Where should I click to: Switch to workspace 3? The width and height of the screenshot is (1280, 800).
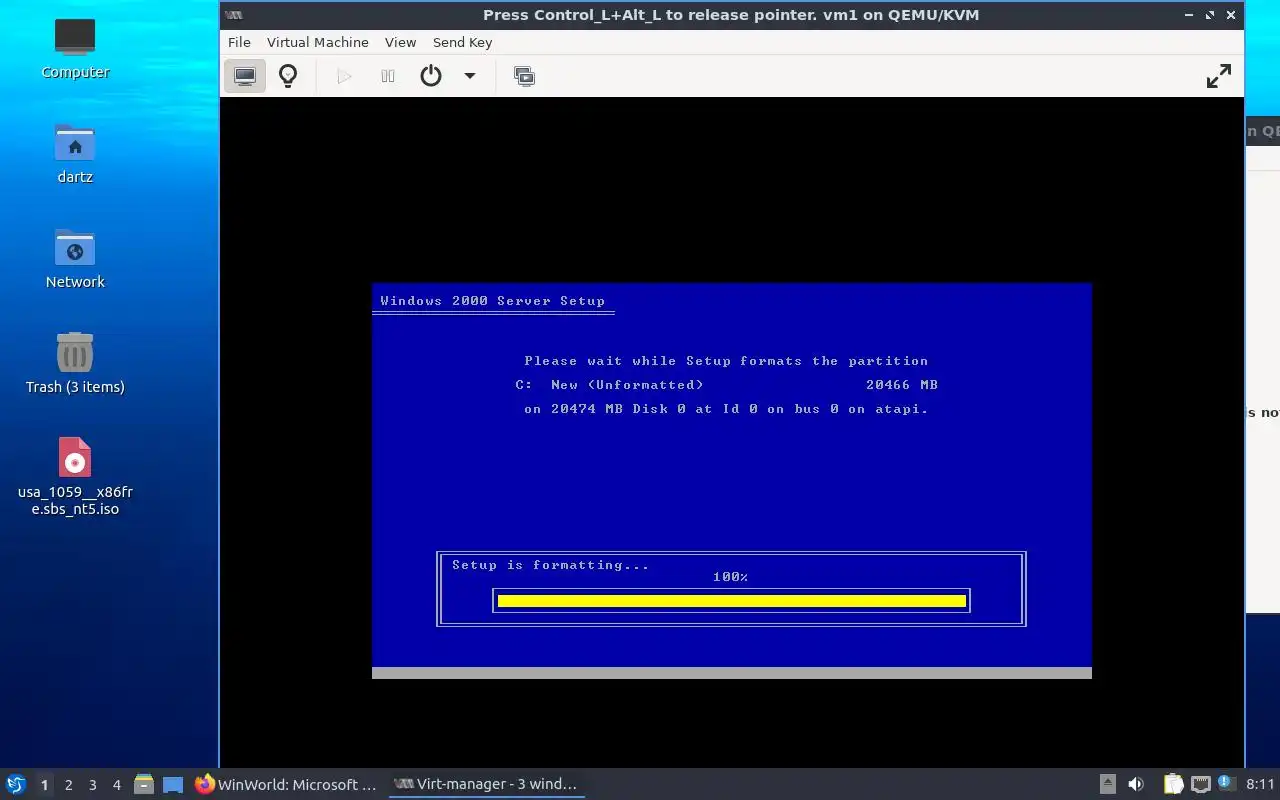click(92, 785)
